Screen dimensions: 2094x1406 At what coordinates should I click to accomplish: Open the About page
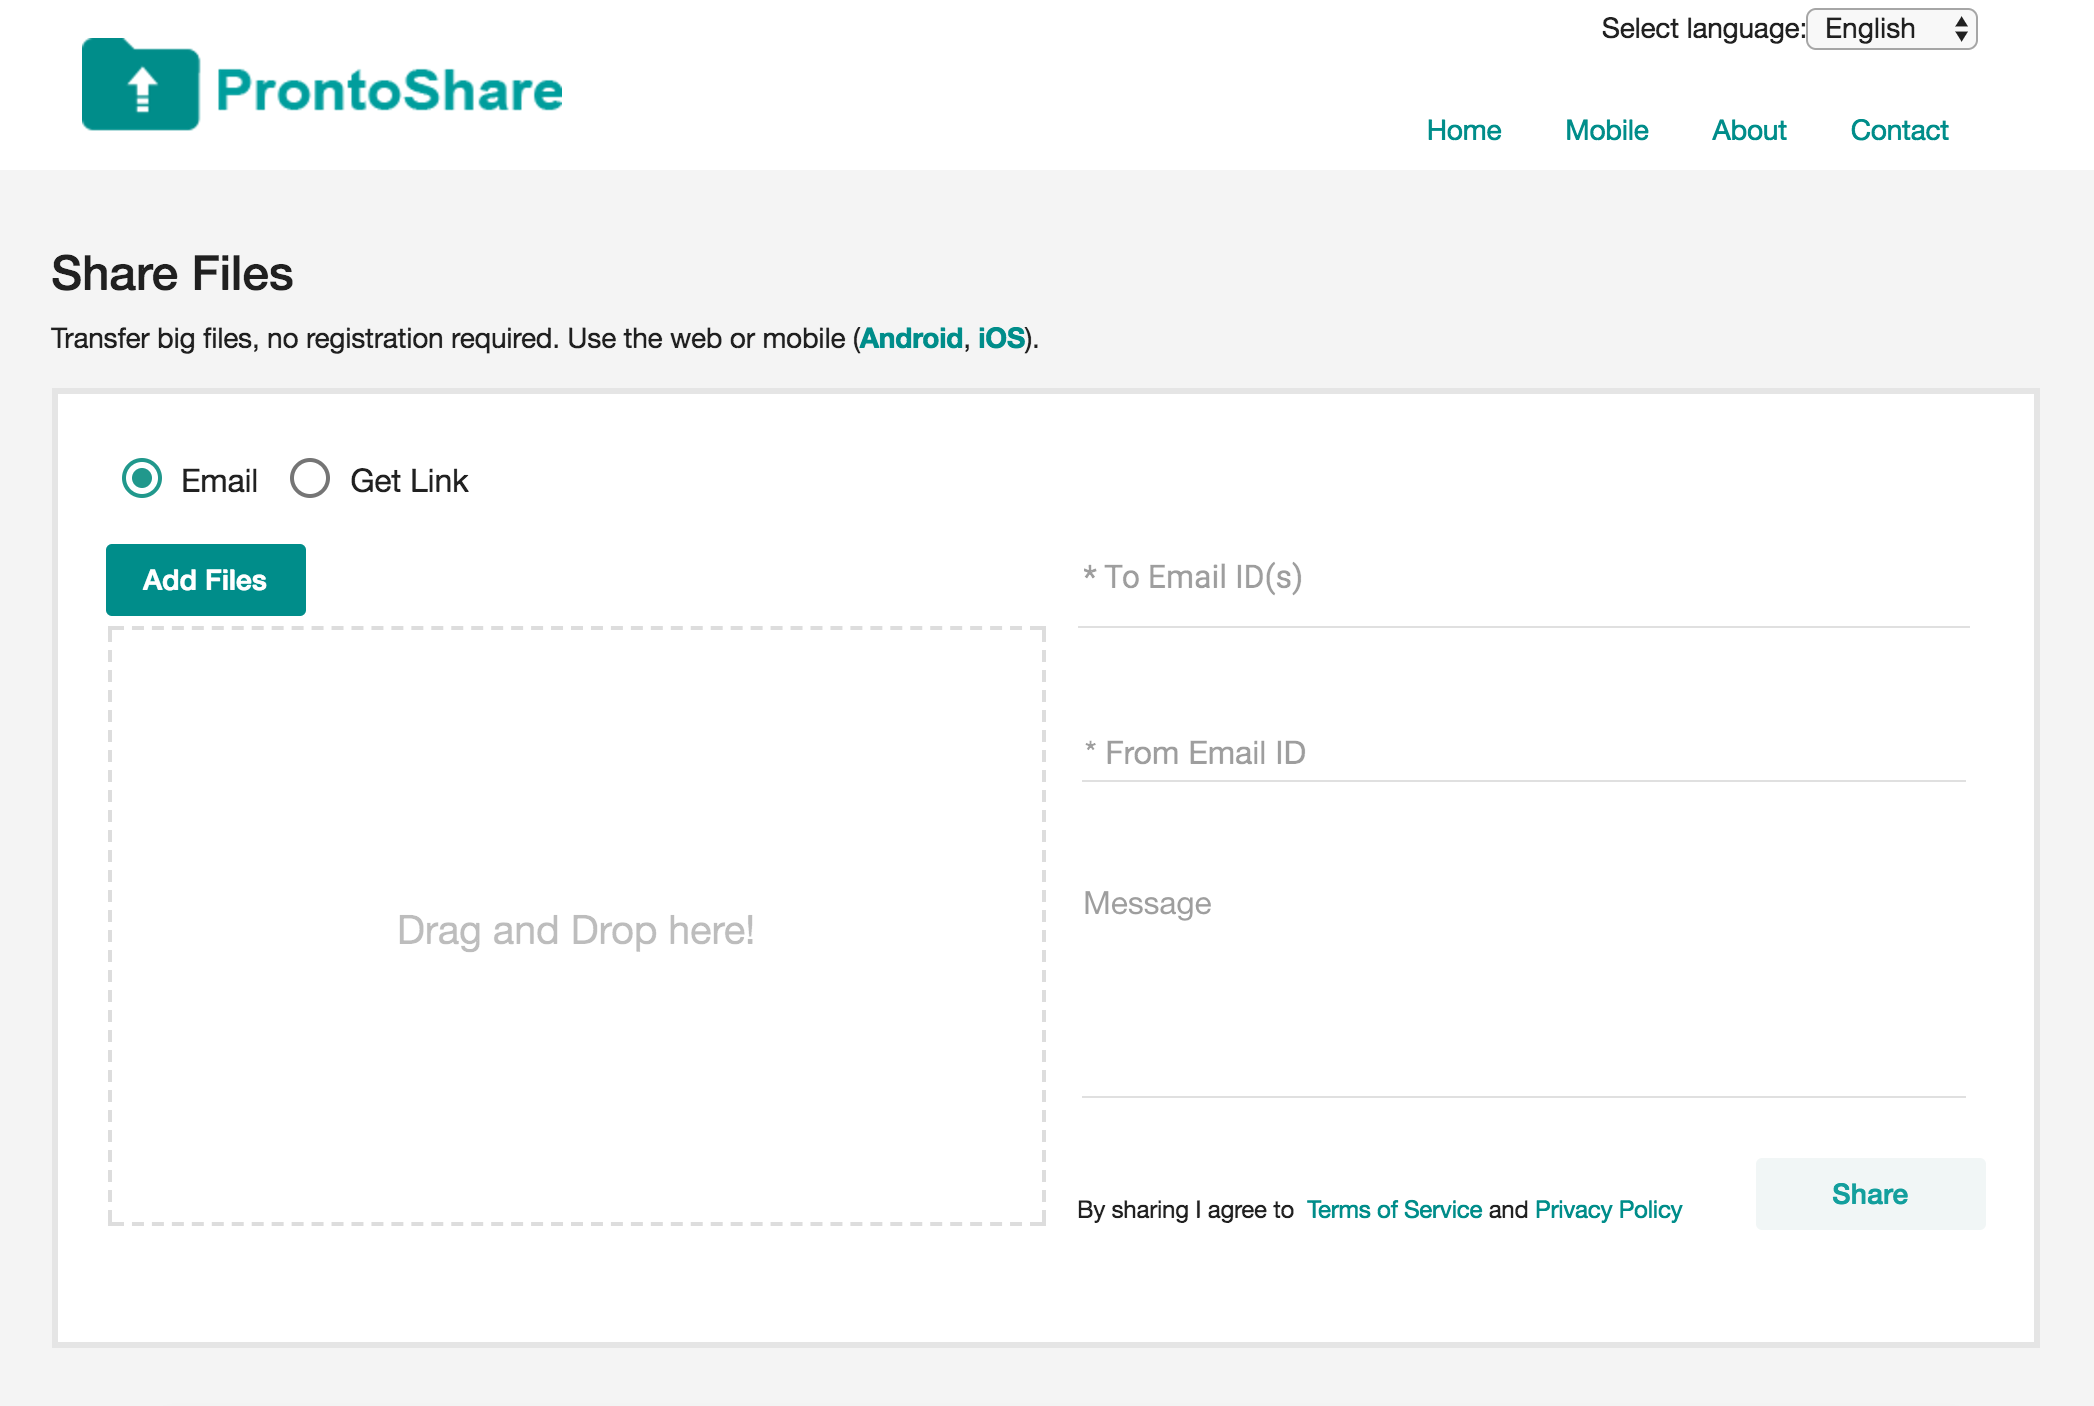coord(1748,130)
